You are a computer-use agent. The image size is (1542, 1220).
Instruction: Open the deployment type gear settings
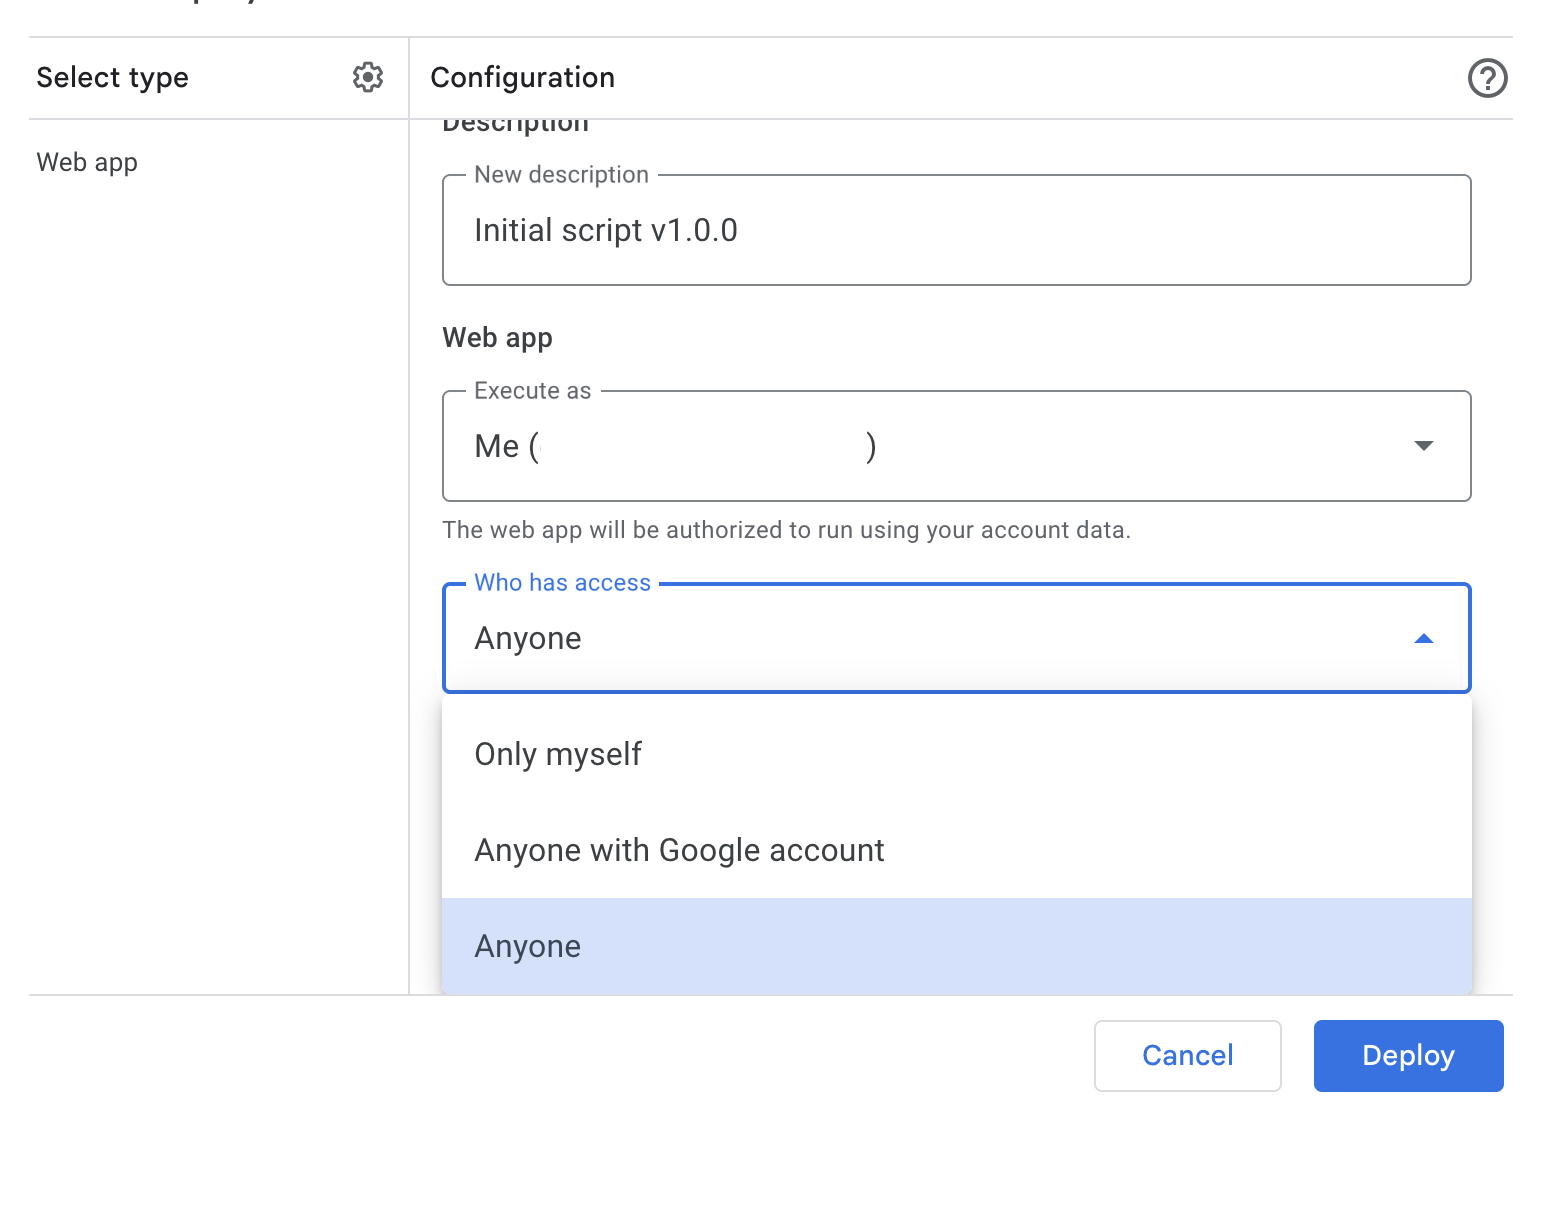point(368,77)
